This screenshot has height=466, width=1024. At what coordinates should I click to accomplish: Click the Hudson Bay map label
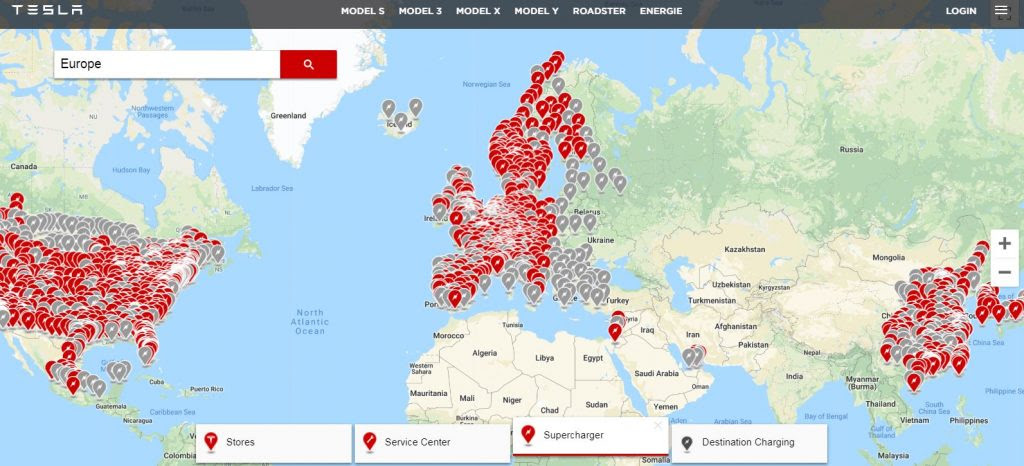click(131, 170)
